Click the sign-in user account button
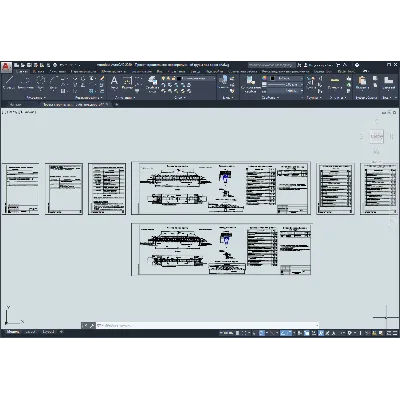Screen dimensions: 400x400 coord(318,65)
